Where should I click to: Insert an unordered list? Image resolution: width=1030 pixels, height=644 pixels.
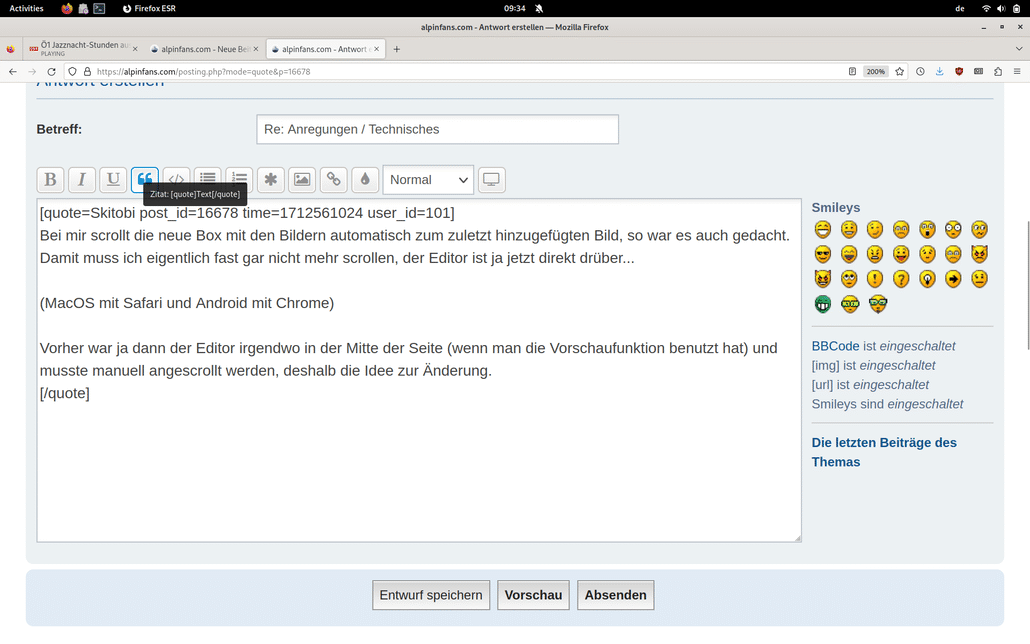207,179
